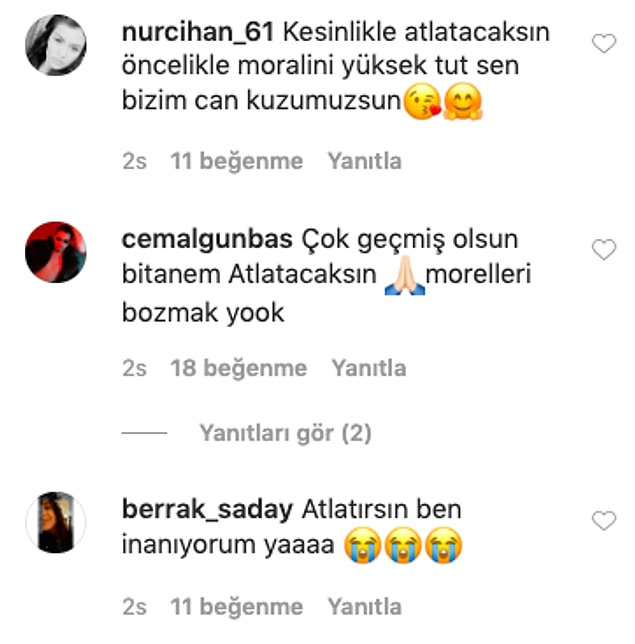Like berrak_saday's comment with the heart
The width and height of the screenshot is (635, 644).
point(604,520)
